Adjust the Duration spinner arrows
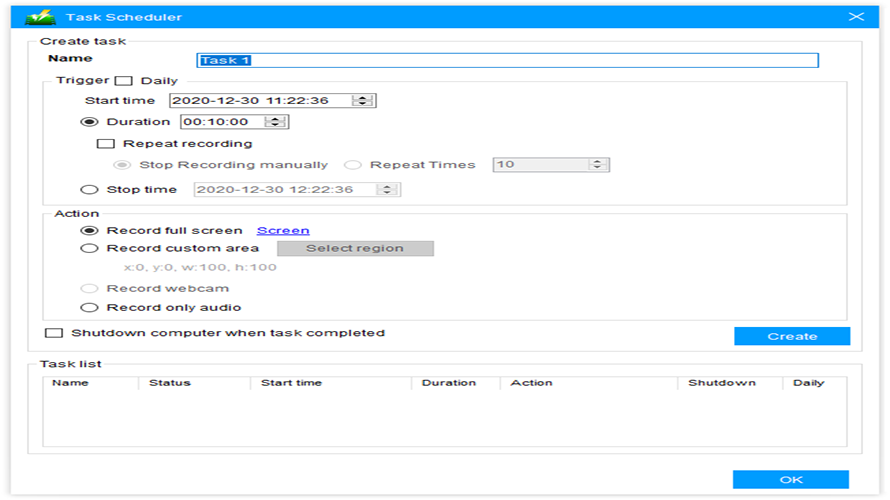Image resolution: width=890 pixels, height=500 pixels. click(x=275, y=122)
